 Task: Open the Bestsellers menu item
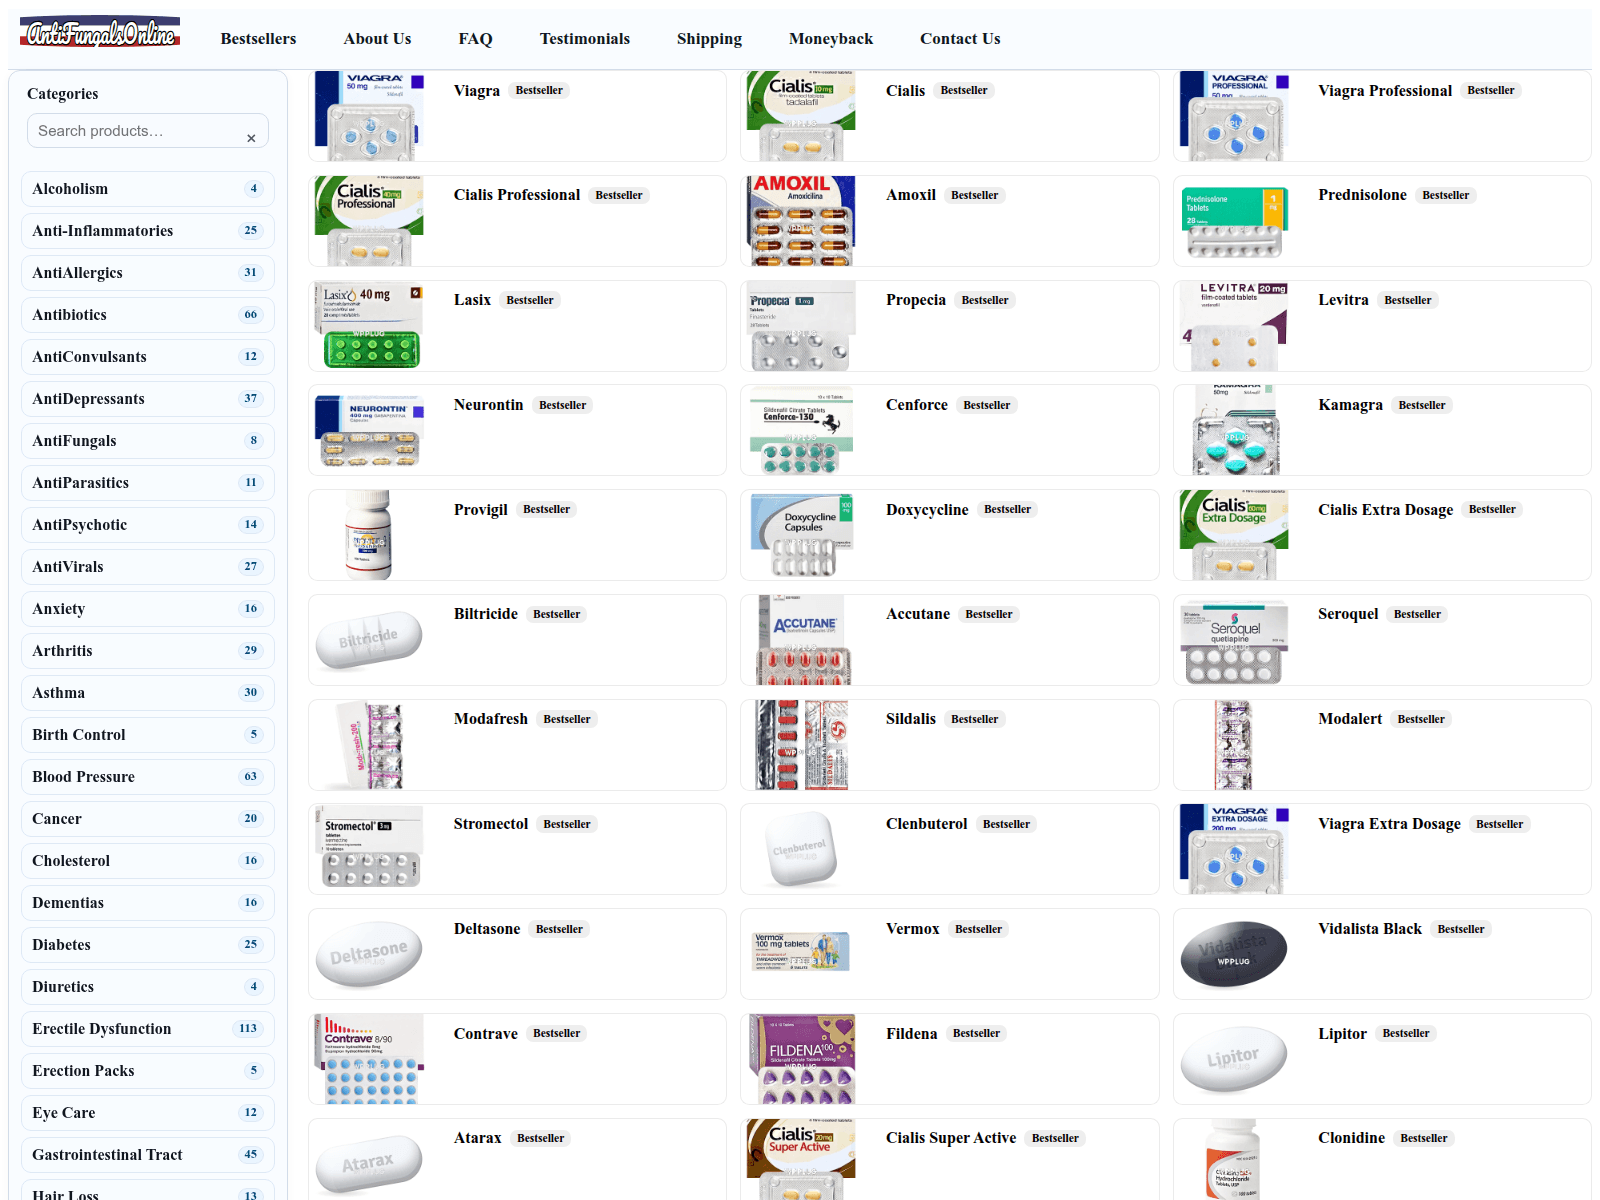(258, 39)
